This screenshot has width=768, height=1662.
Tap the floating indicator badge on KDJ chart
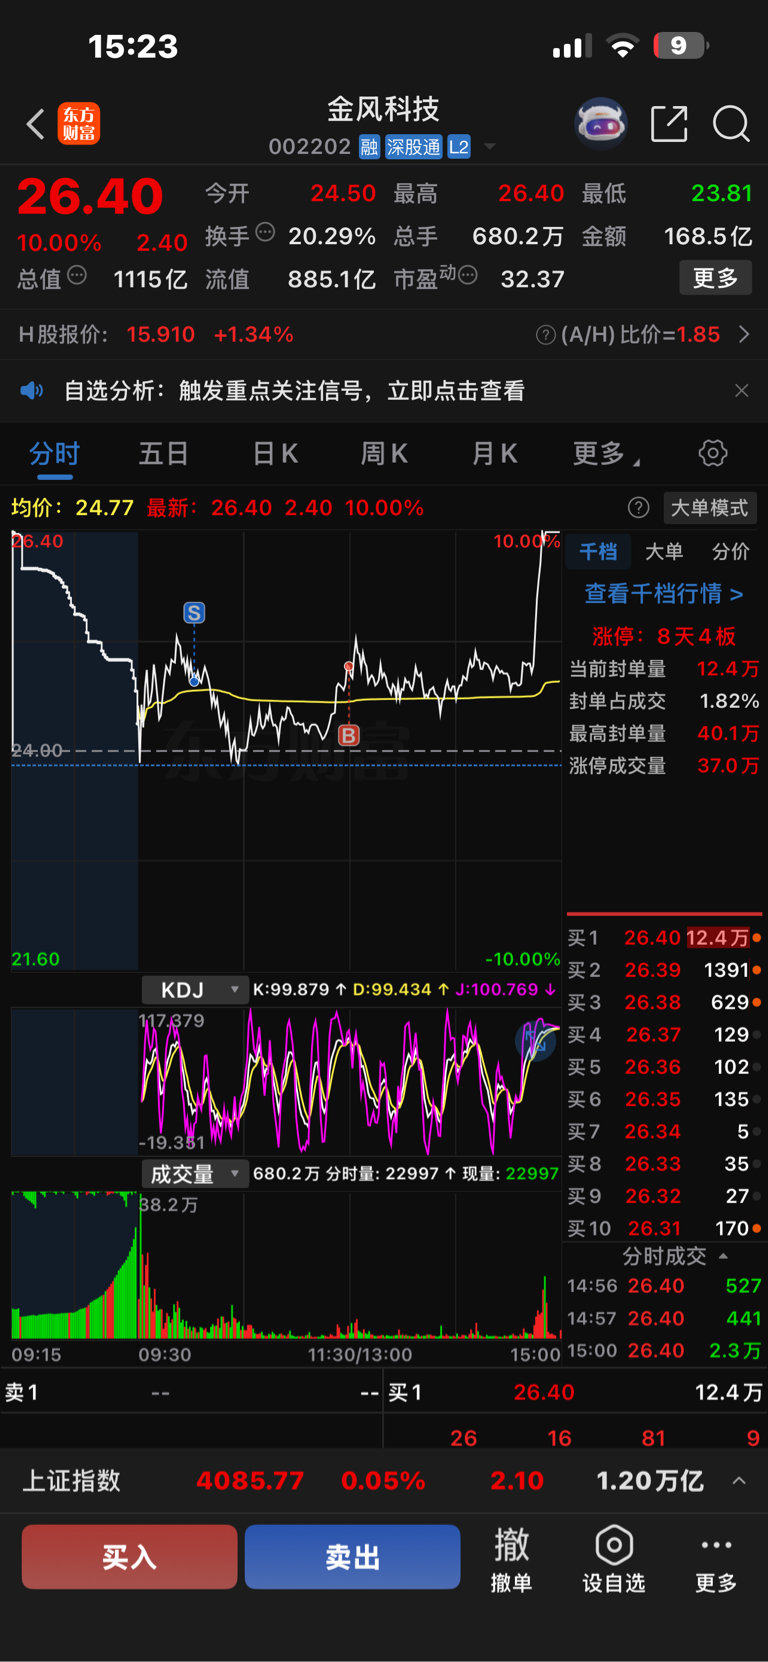(x=536, y=1042)
